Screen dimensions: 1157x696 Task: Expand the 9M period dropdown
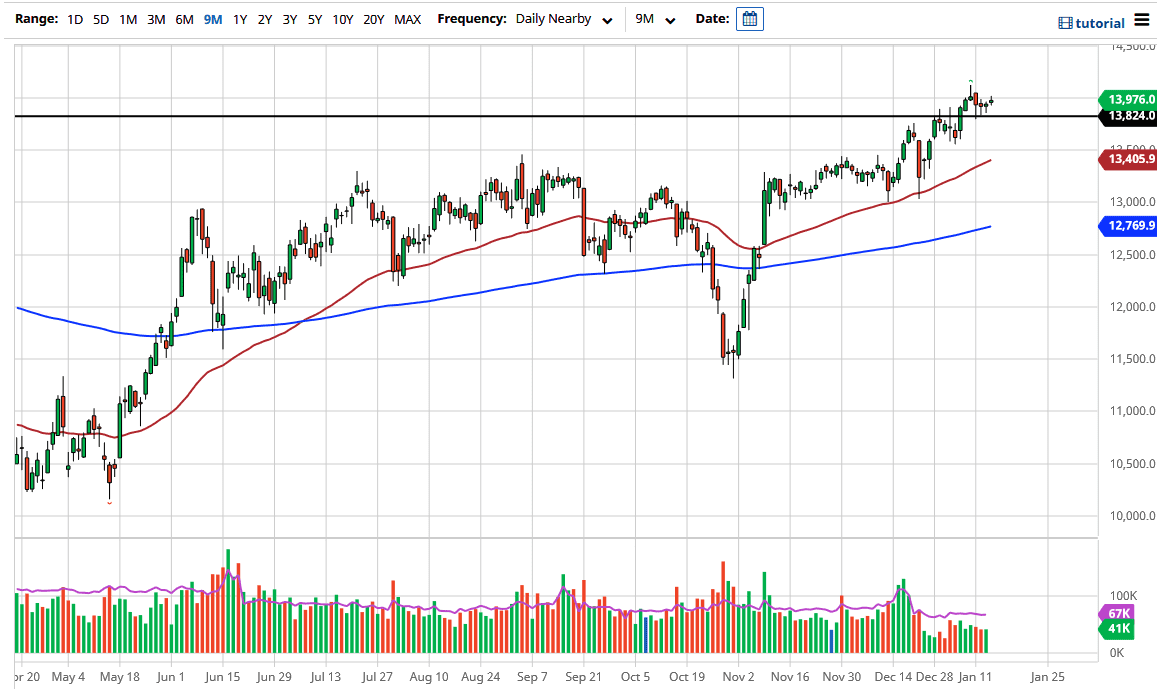(x=655, y=20)
